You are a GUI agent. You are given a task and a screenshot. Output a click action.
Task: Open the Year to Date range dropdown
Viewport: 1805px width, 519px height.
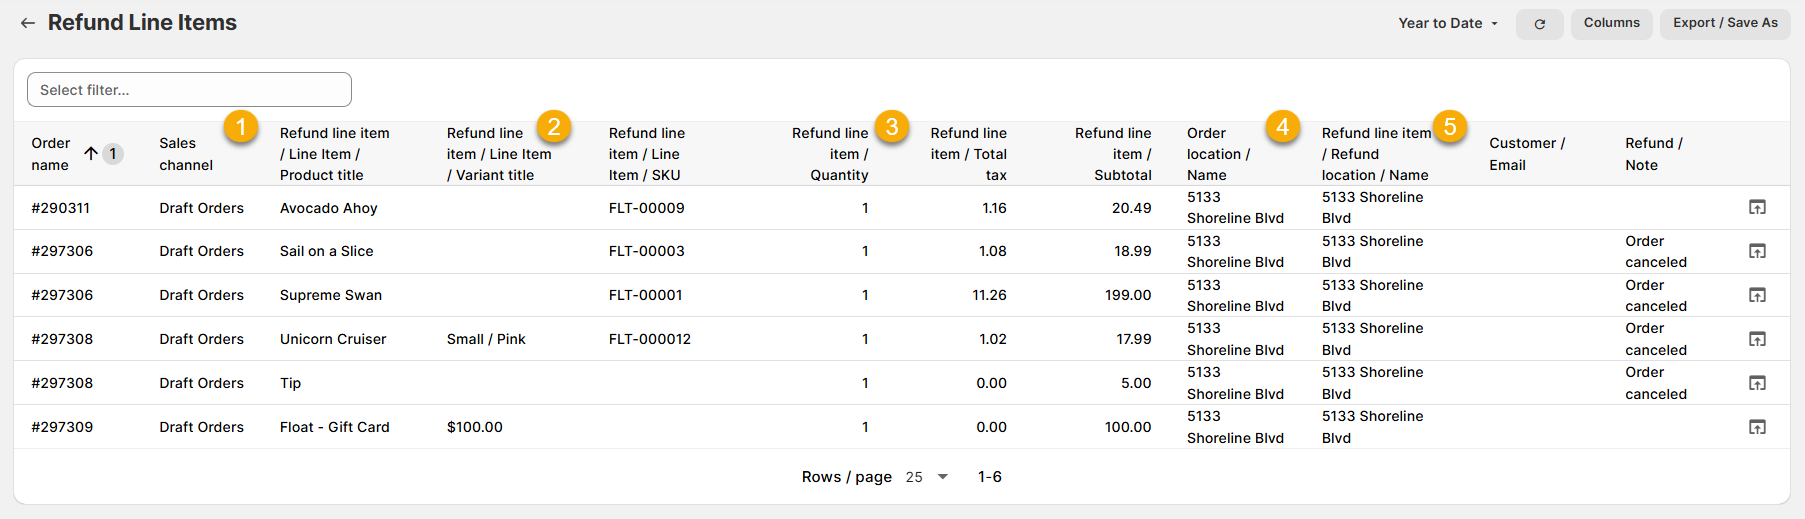pos(1447,23)
